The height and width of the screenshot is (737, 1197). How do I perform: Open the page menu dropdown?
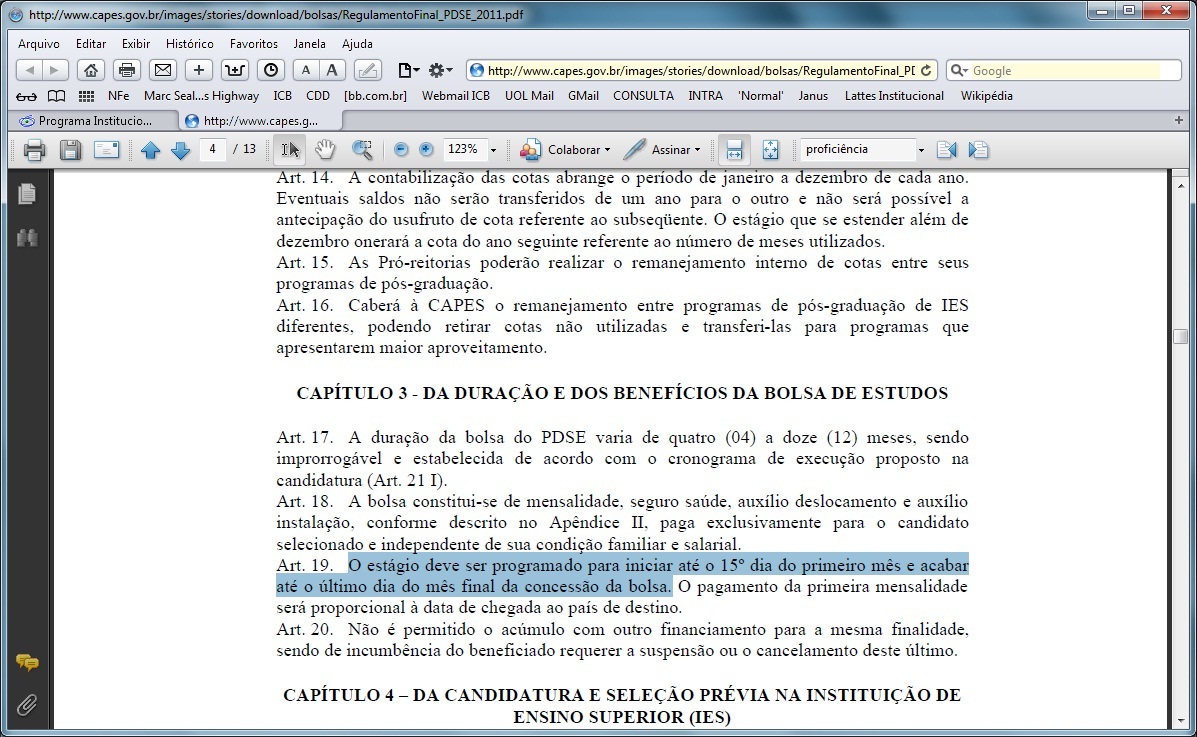pos(408,70)
